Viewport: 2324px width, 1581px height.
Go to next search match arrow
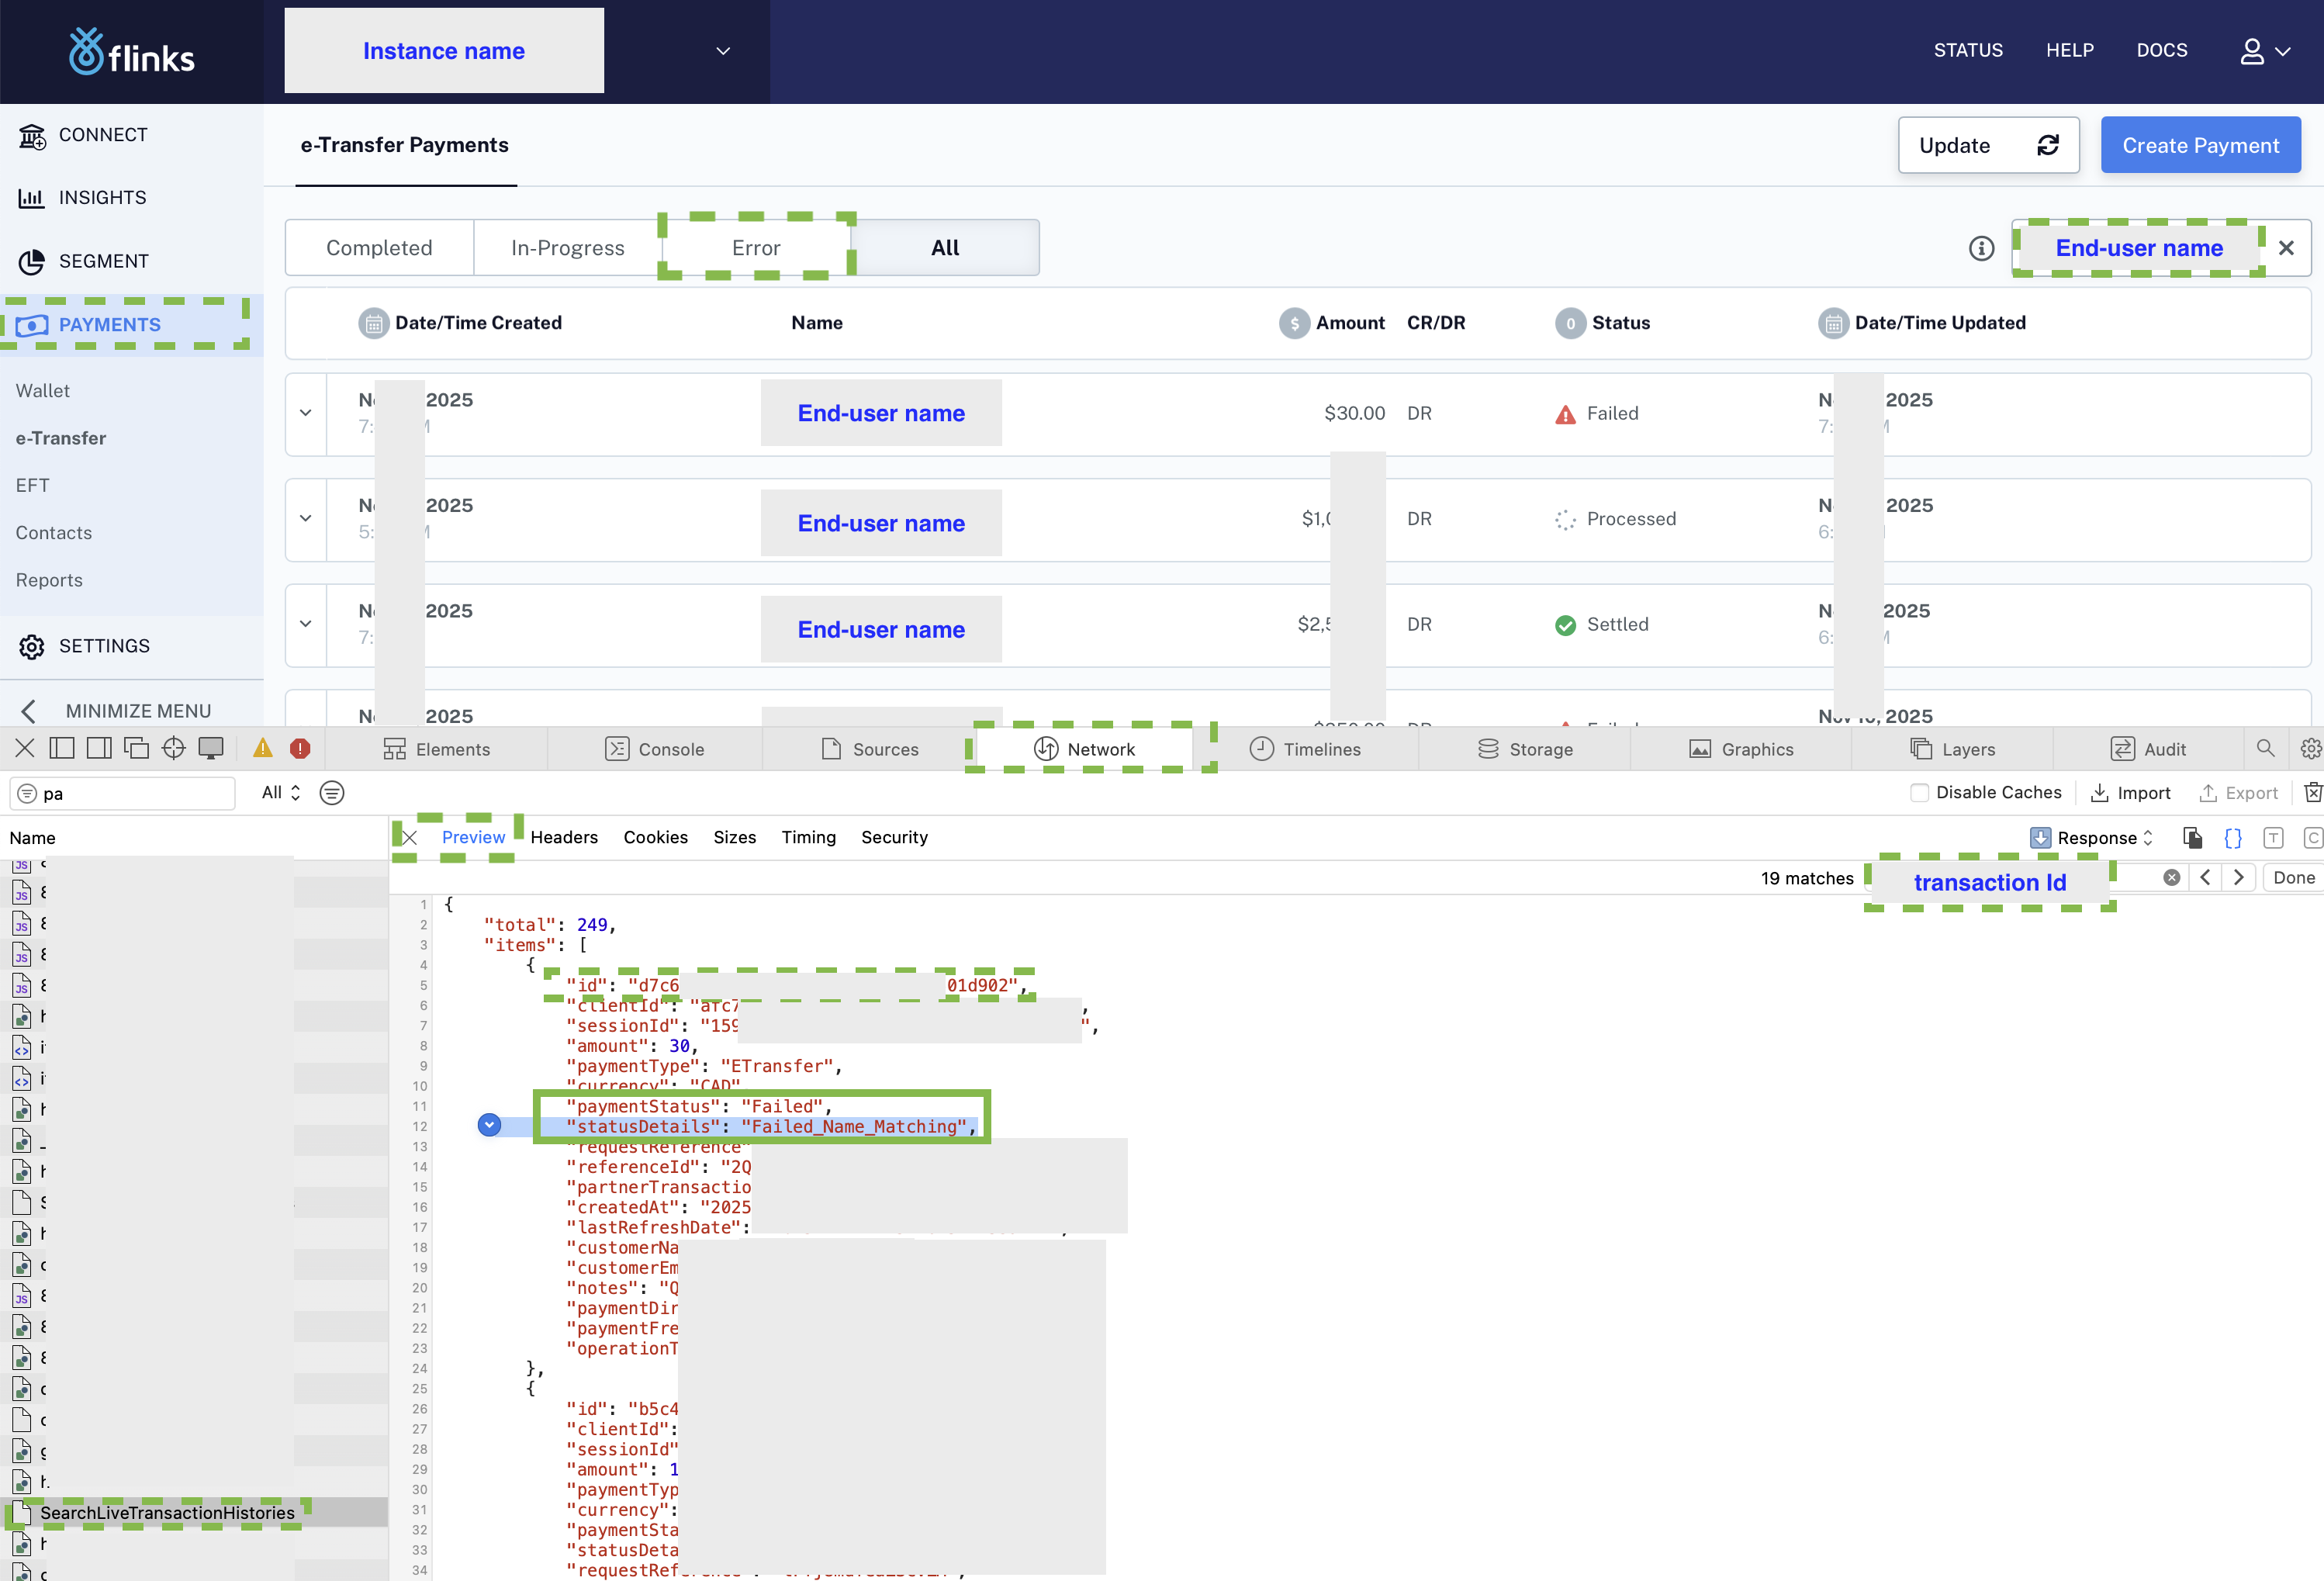[2238, 877]
